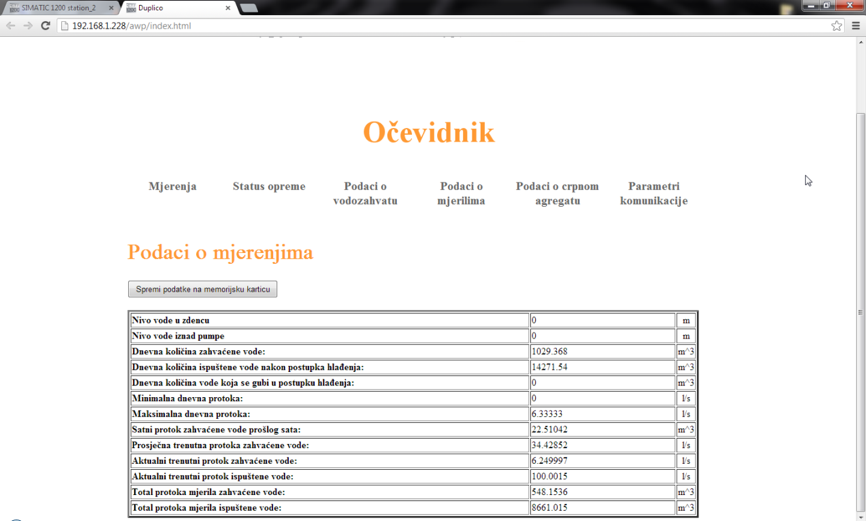Screen dimensions: 866x521
Task: Click label 'Dnevna količina zahvaćene vode:'
Action: (198, 351)
